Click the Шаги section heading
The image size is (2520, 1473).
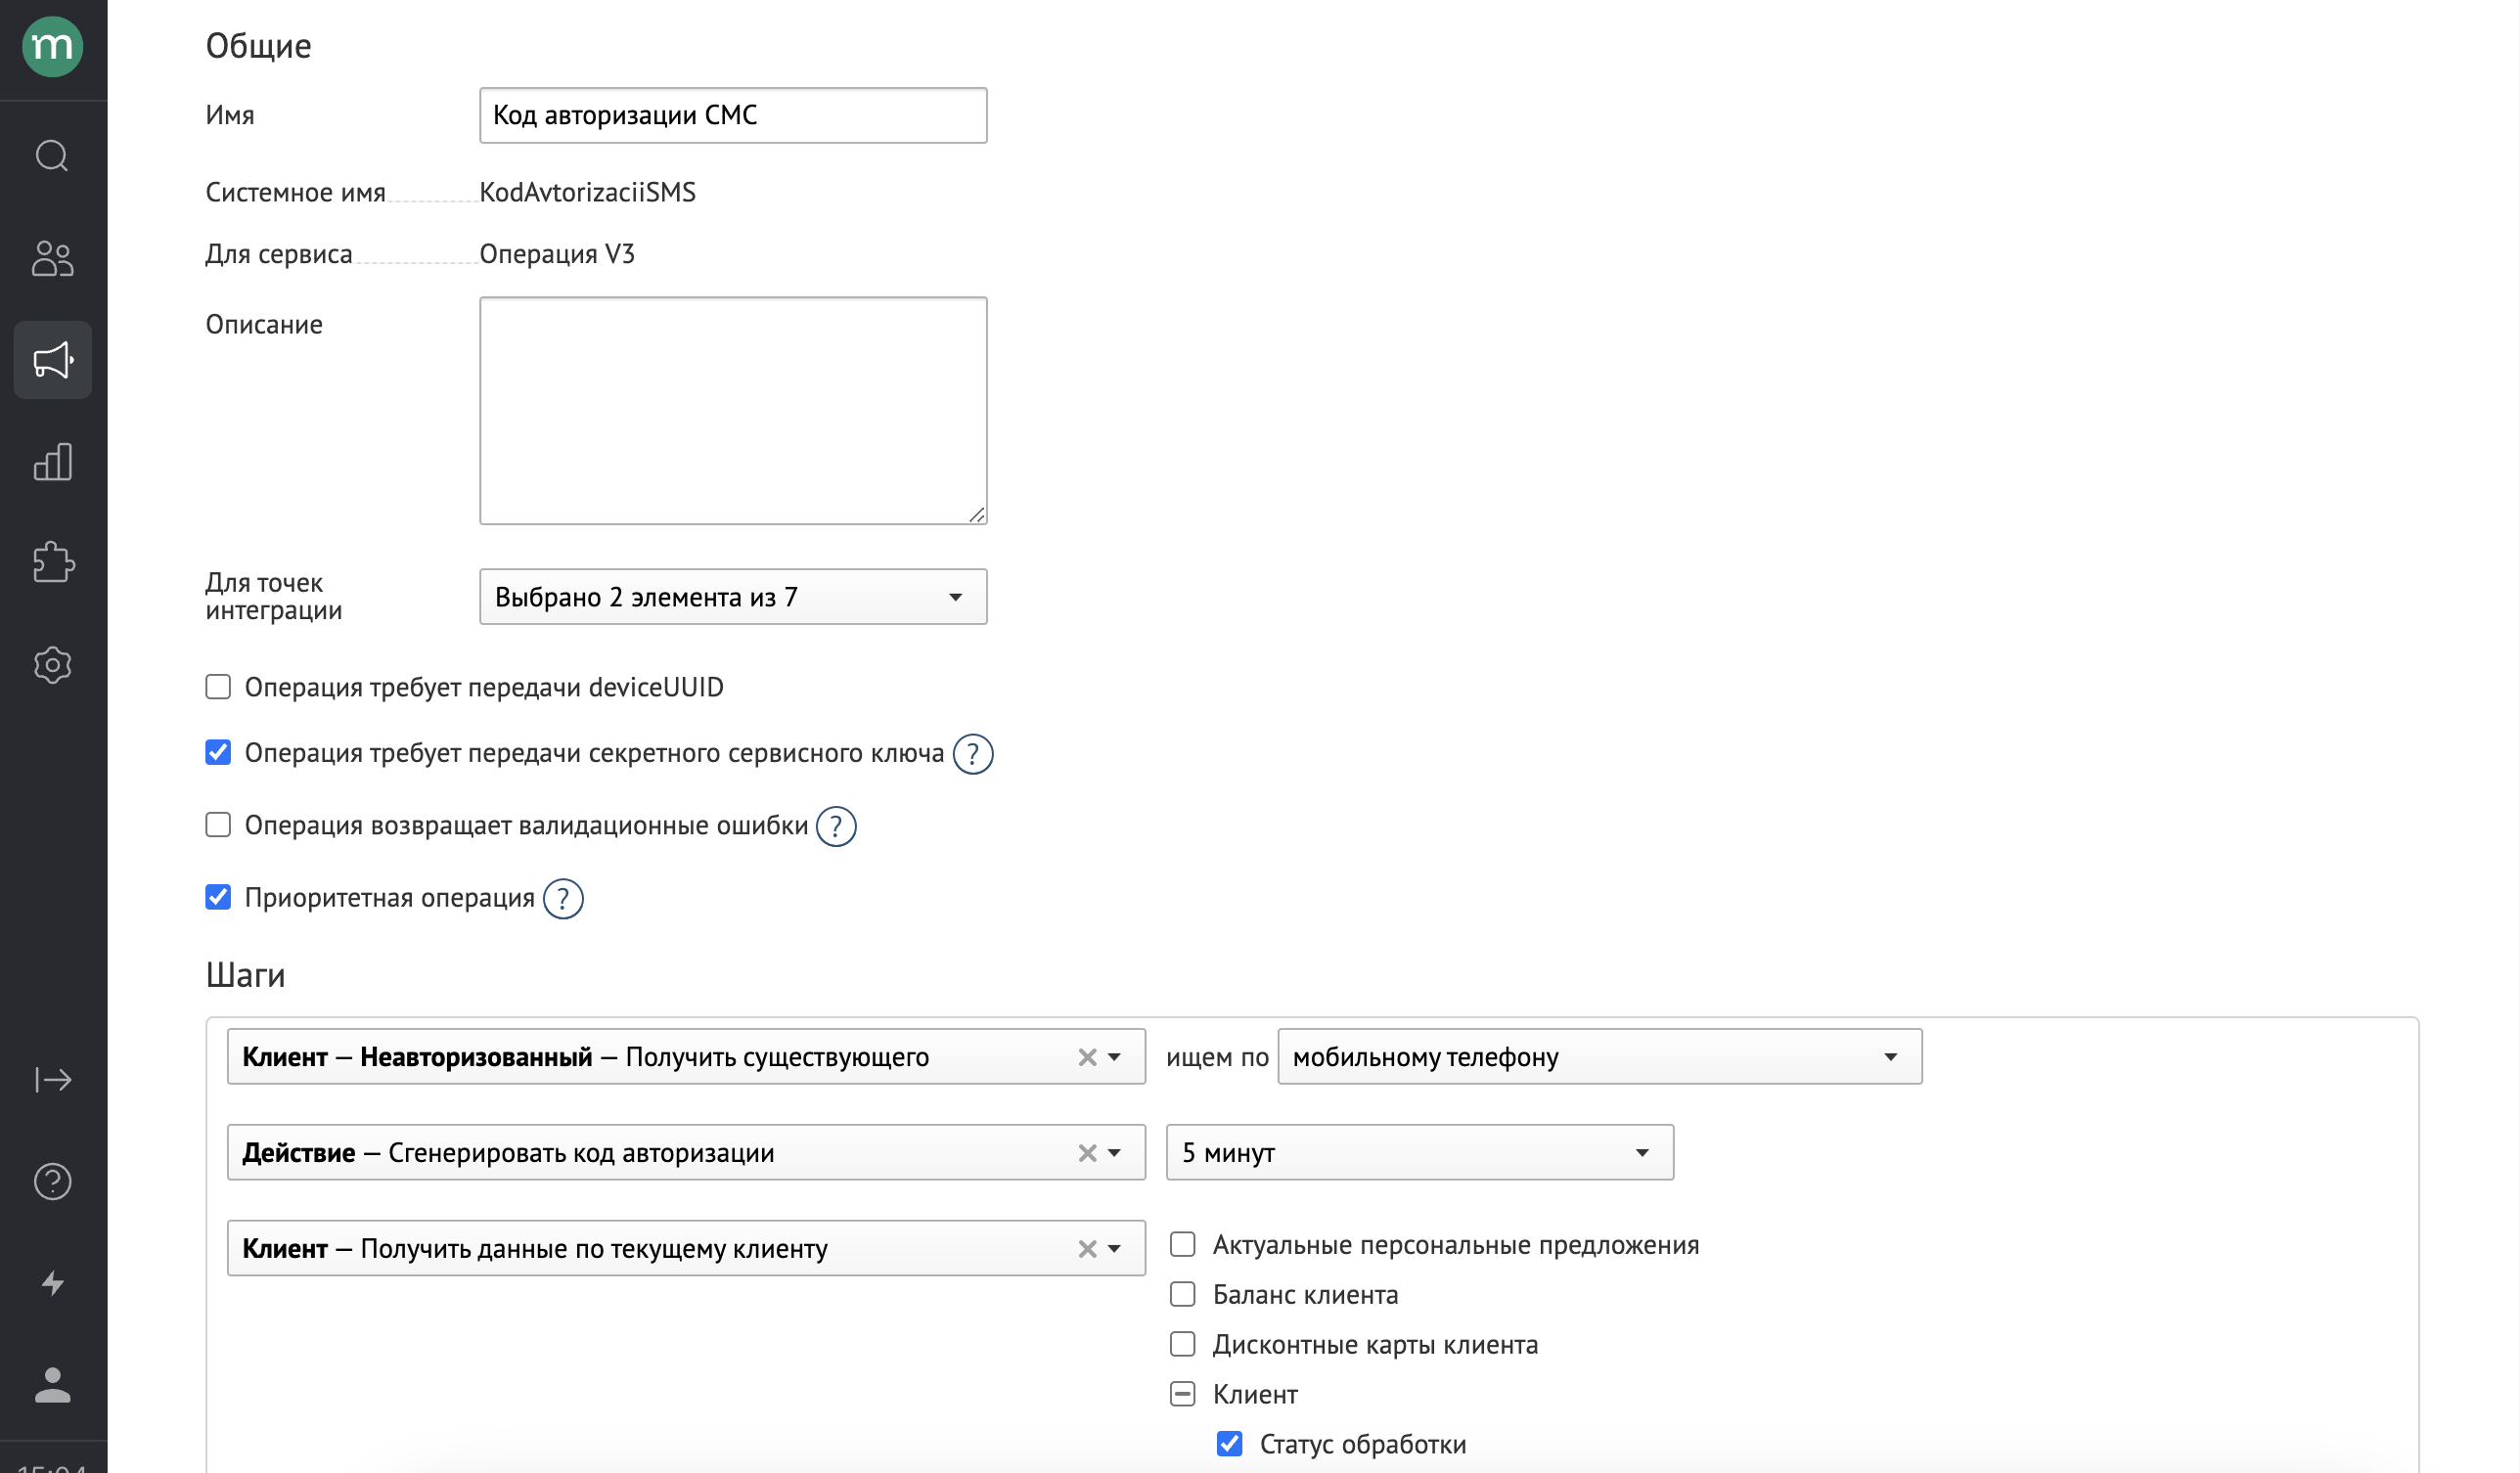pyautogui.click(x=245, y=975)
